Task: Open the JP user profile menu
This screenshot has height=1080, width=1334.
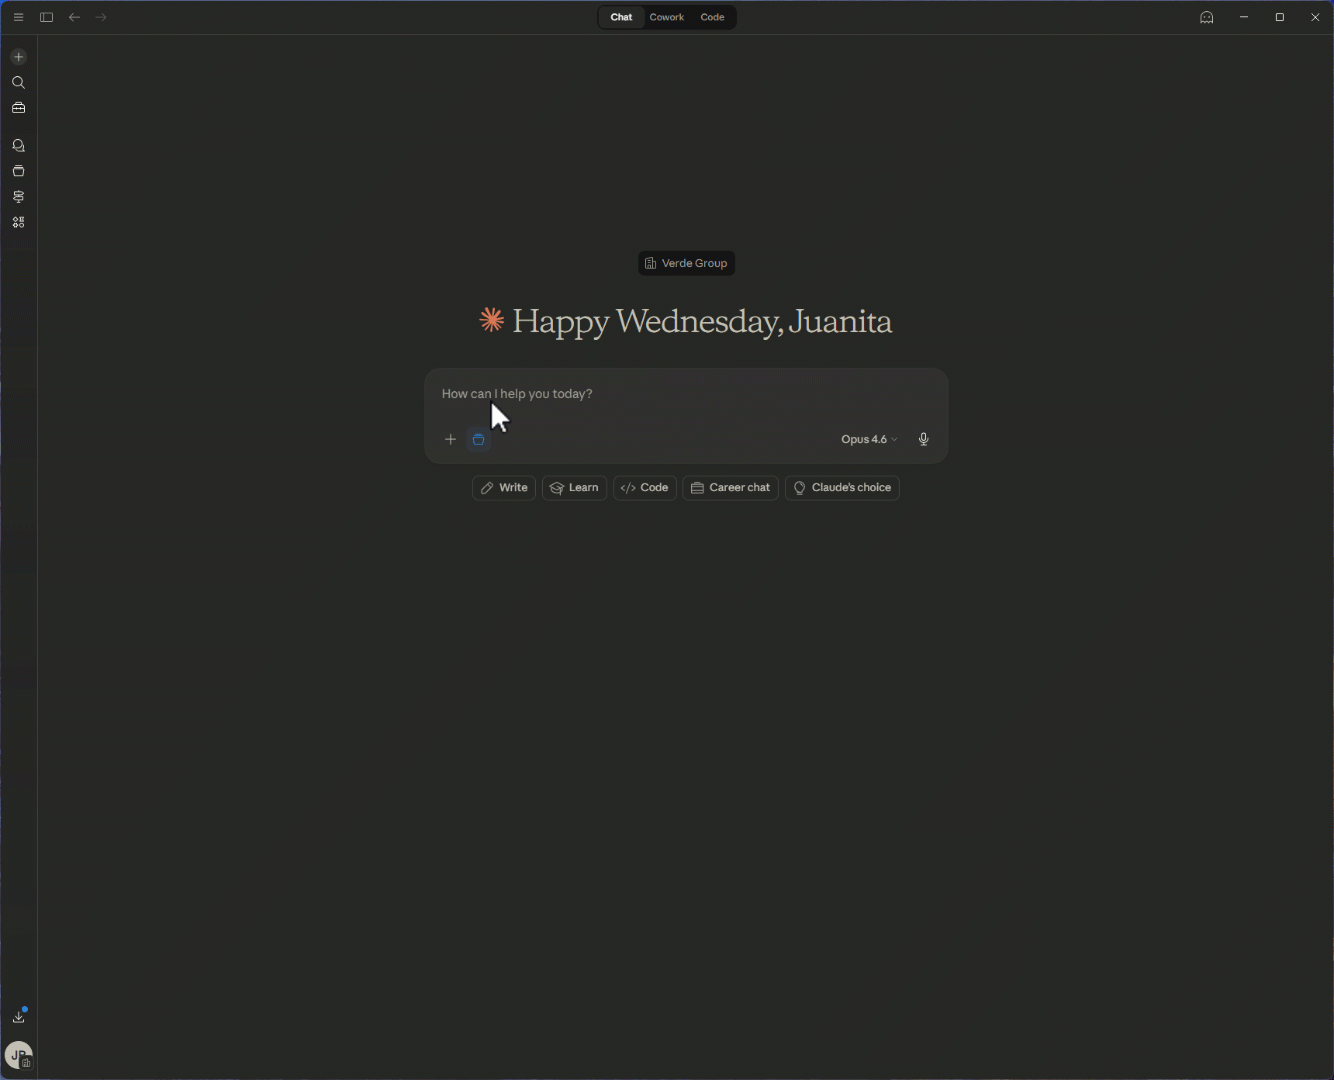Action: (18, 1055)
